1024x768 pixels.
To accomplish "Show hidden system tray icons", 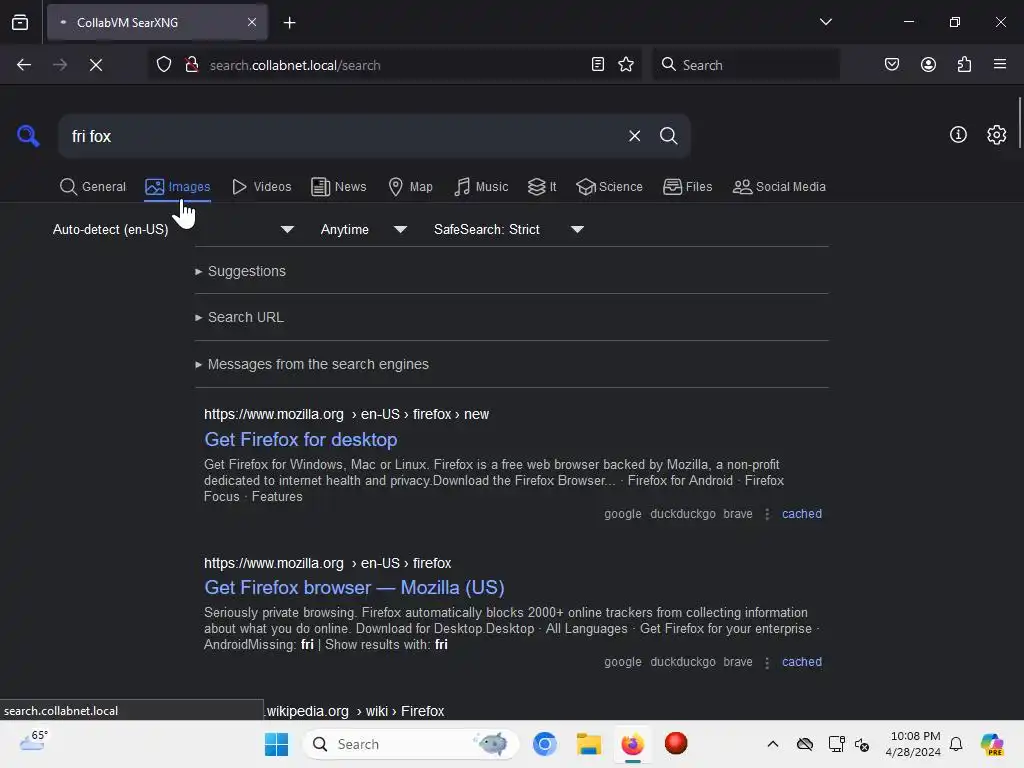I will [773, 744].
